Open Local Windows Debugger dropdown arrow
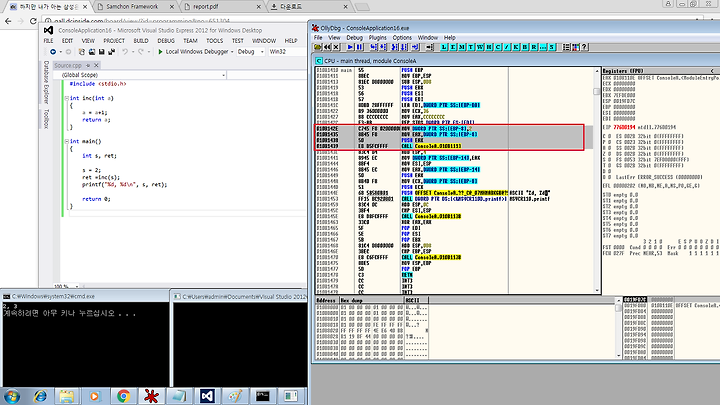 [232, 52]
